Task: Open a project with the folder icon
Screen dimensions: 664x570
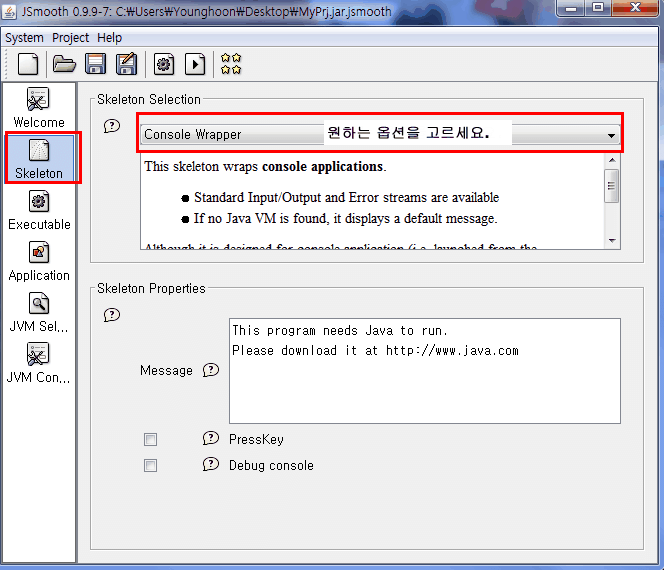Action: click(x=64, y=64)
